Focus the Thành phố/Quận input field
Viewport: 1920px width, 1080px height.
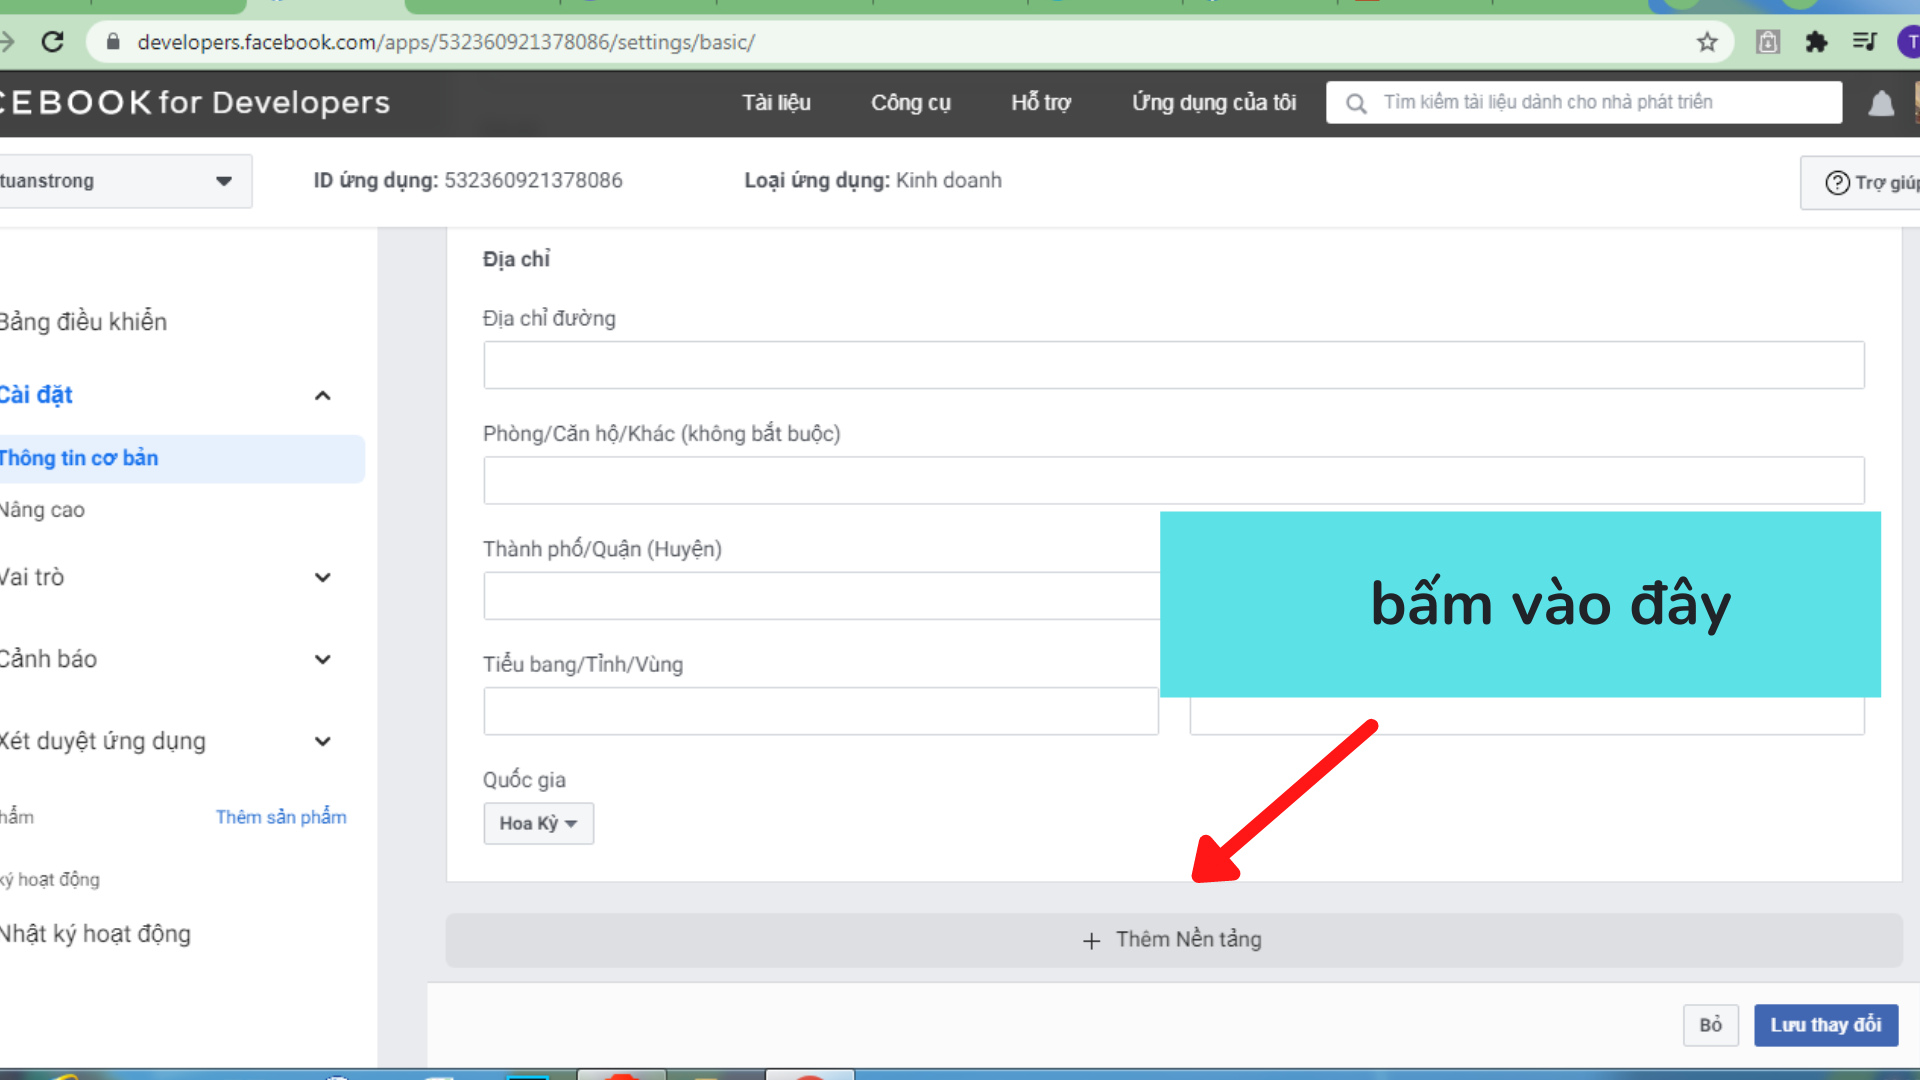(x=821, y=596)
